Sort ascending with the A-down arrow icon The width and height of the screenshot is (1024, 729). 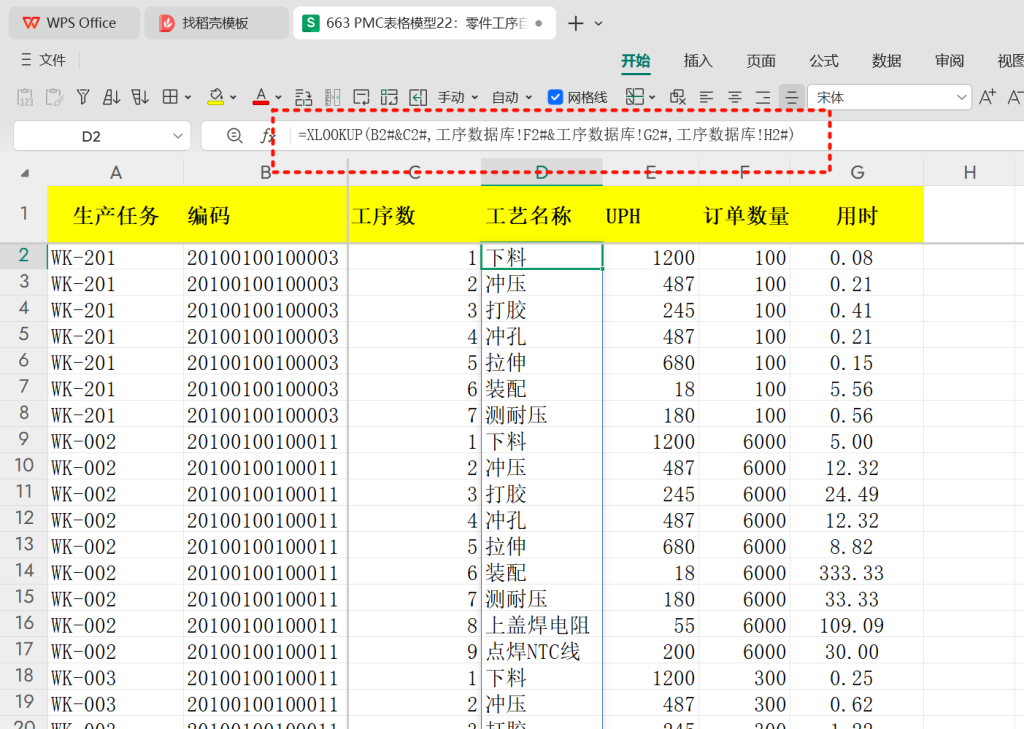(112, 97)
